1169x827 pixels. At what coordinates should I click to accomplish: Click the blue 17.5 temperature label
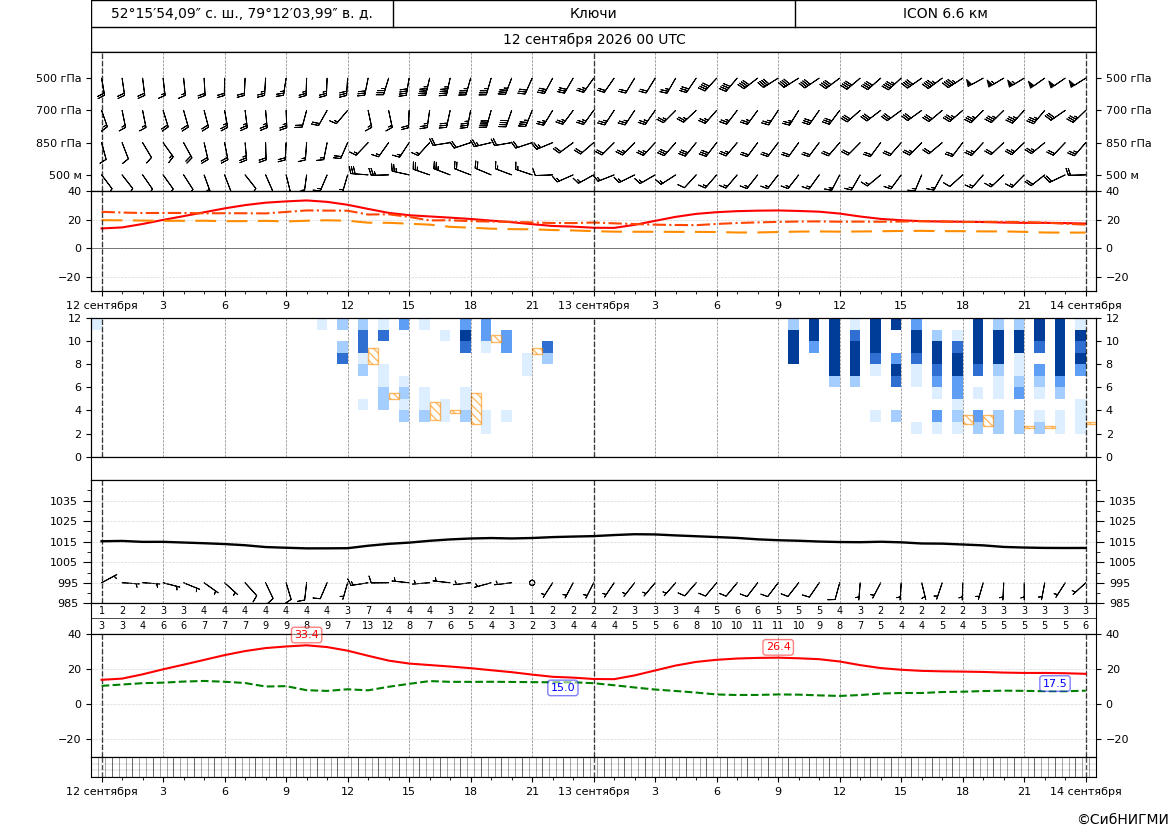click(1054, 683)
